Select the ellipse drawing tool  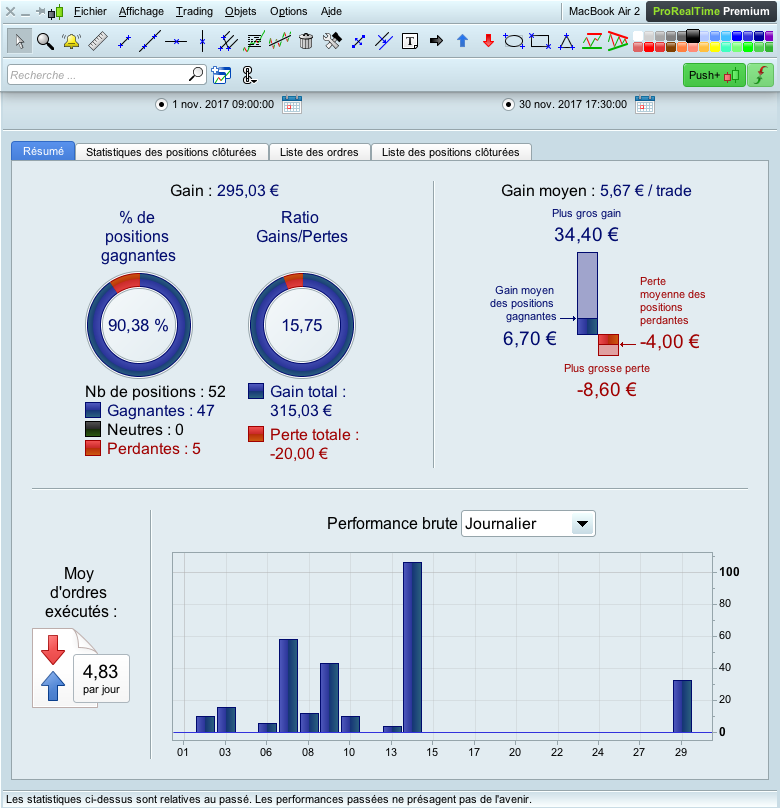coord(514,41)
